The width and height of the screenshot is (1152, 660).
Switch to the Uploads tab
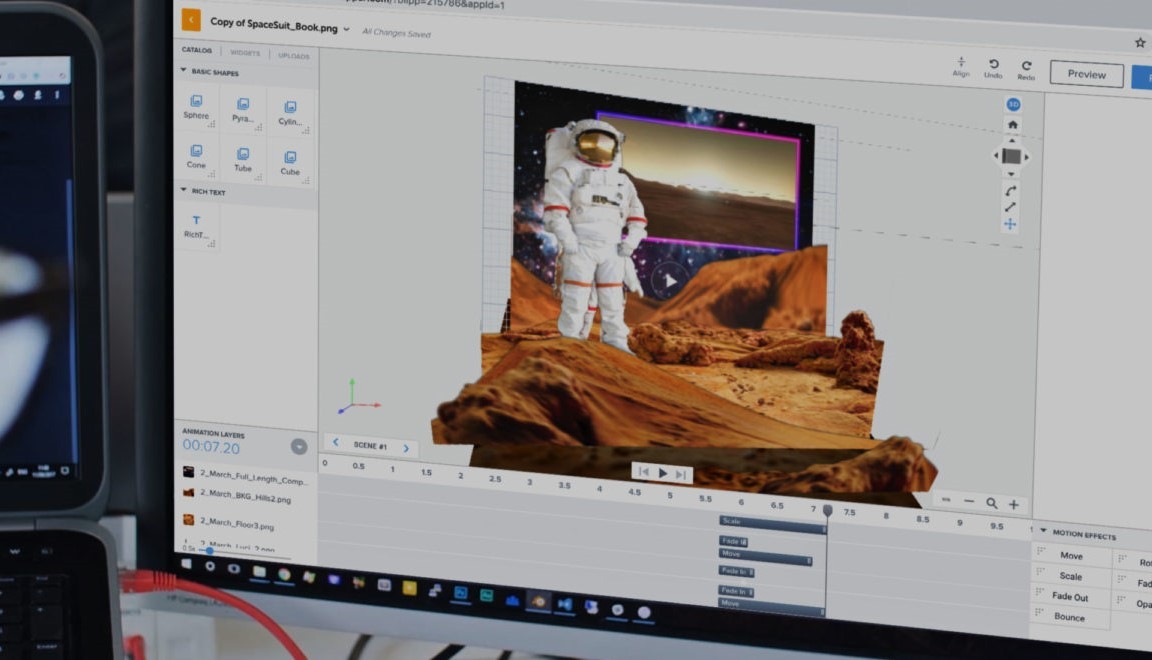click(294, 55)
